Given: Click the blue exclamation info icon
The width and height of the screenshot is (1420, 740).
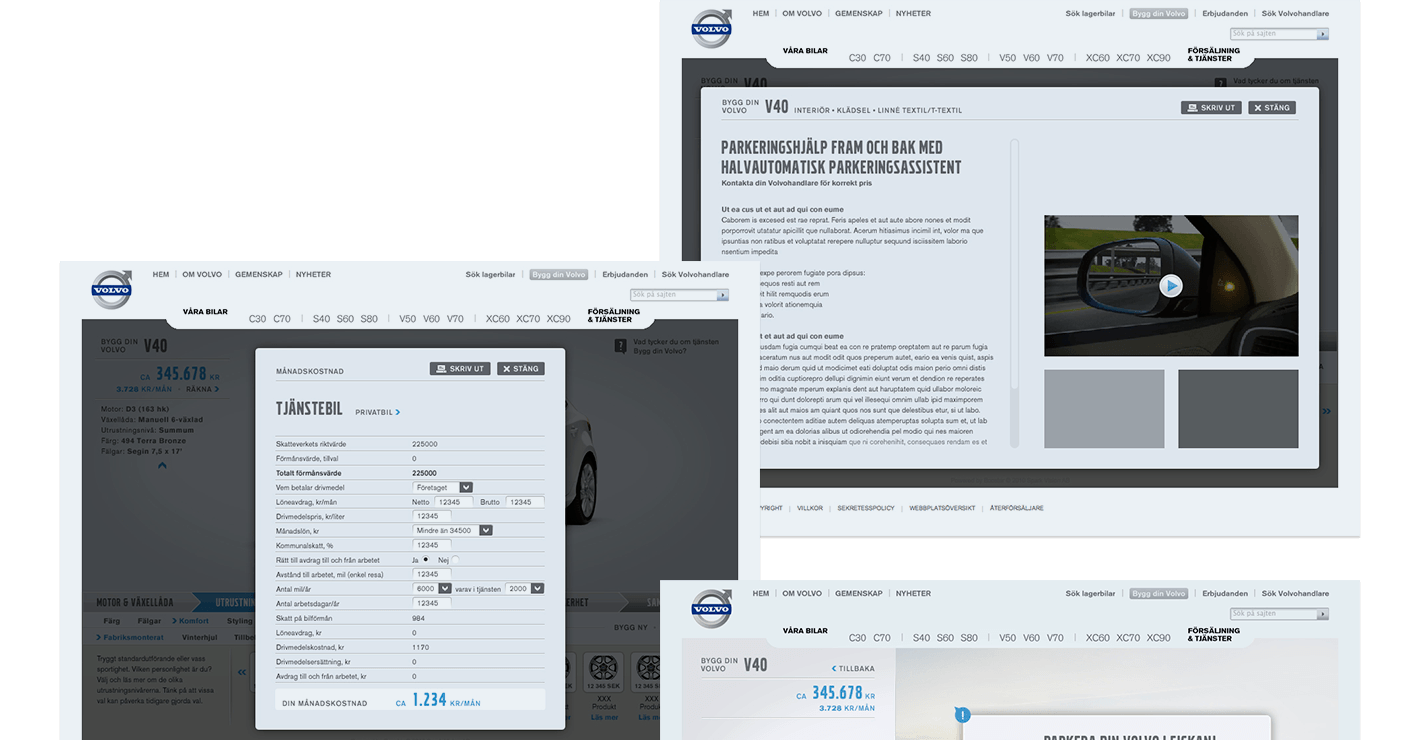Looking at the screenshot, I should 962,715.
